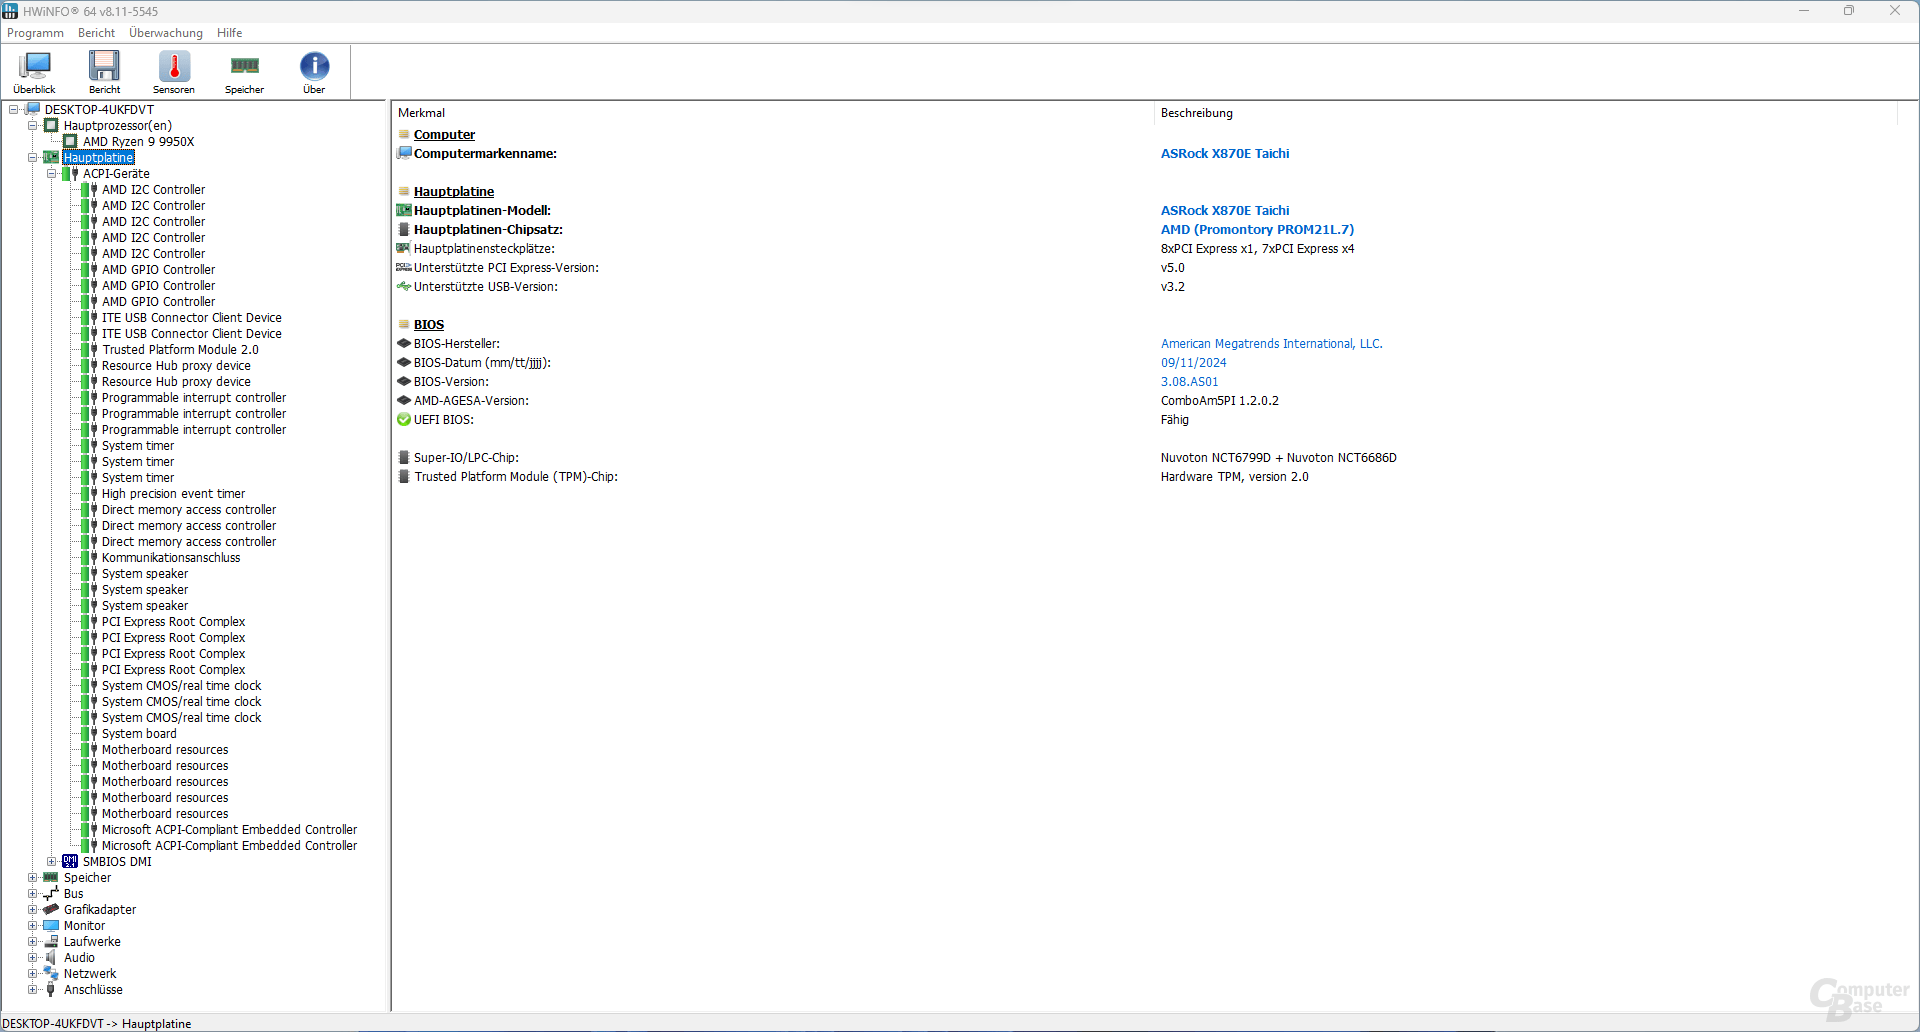Expand the SMBIOS DMI node
This screenshot has width=1920, height=1032.
[52, 861]
